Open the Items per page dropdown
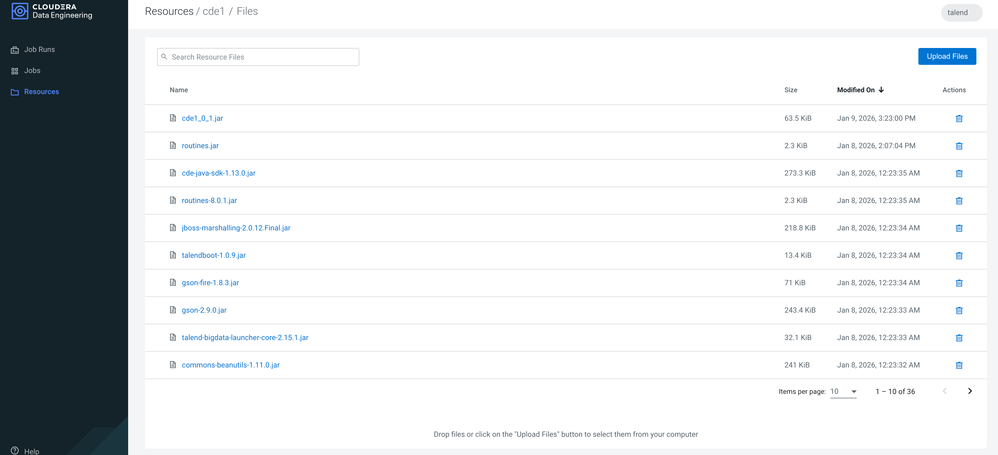This screenshot has width=998, height=455. click(844, 391)
